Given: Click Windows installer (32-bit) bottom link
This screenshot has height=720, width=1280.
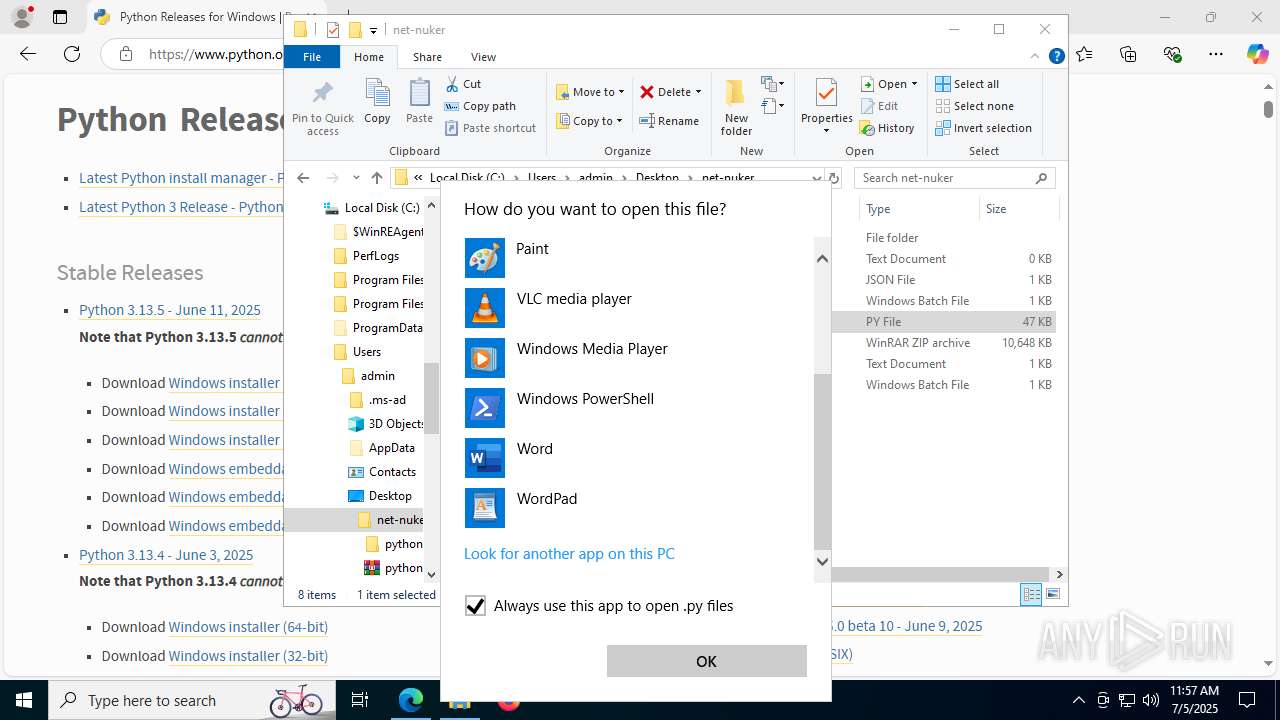Looking at the screenshot, I should click(248, 656).
